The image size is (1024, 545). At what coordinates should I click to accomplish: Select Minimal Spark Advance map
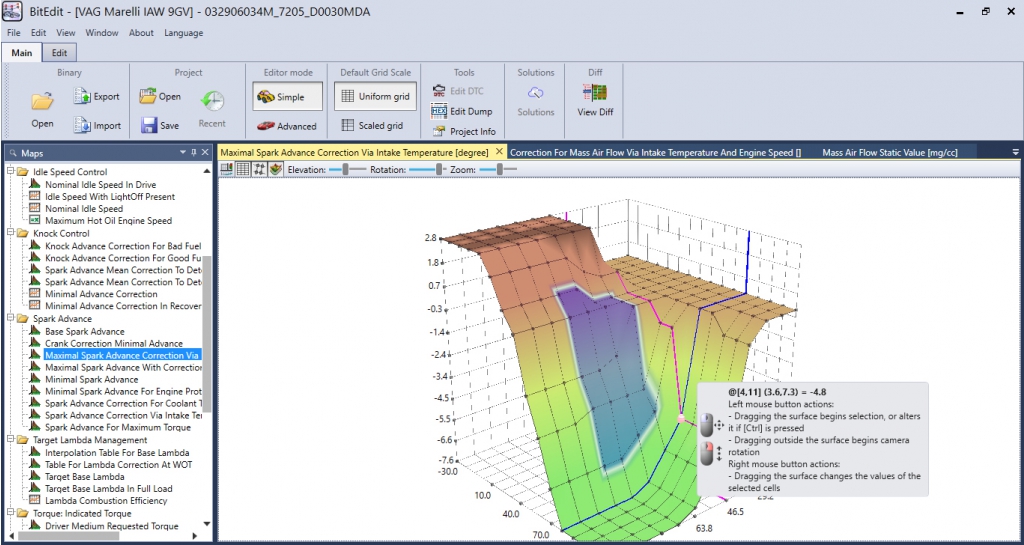click(x=91, y=379)
